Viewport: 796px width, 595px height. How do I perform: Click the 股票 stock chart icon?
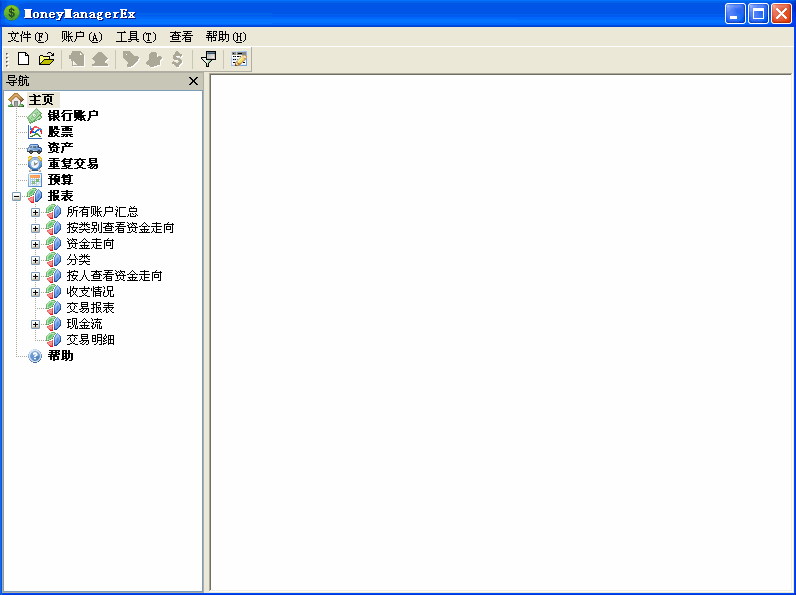pos(35,132)
